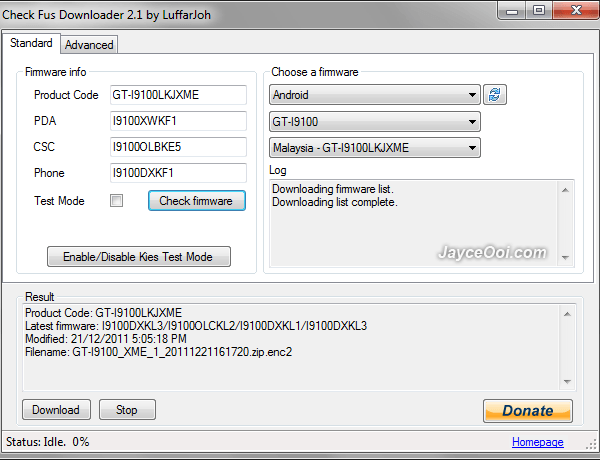Close the Check Fus Downloader window
This screenshot has width=600, height=460.
coord(576,10)
